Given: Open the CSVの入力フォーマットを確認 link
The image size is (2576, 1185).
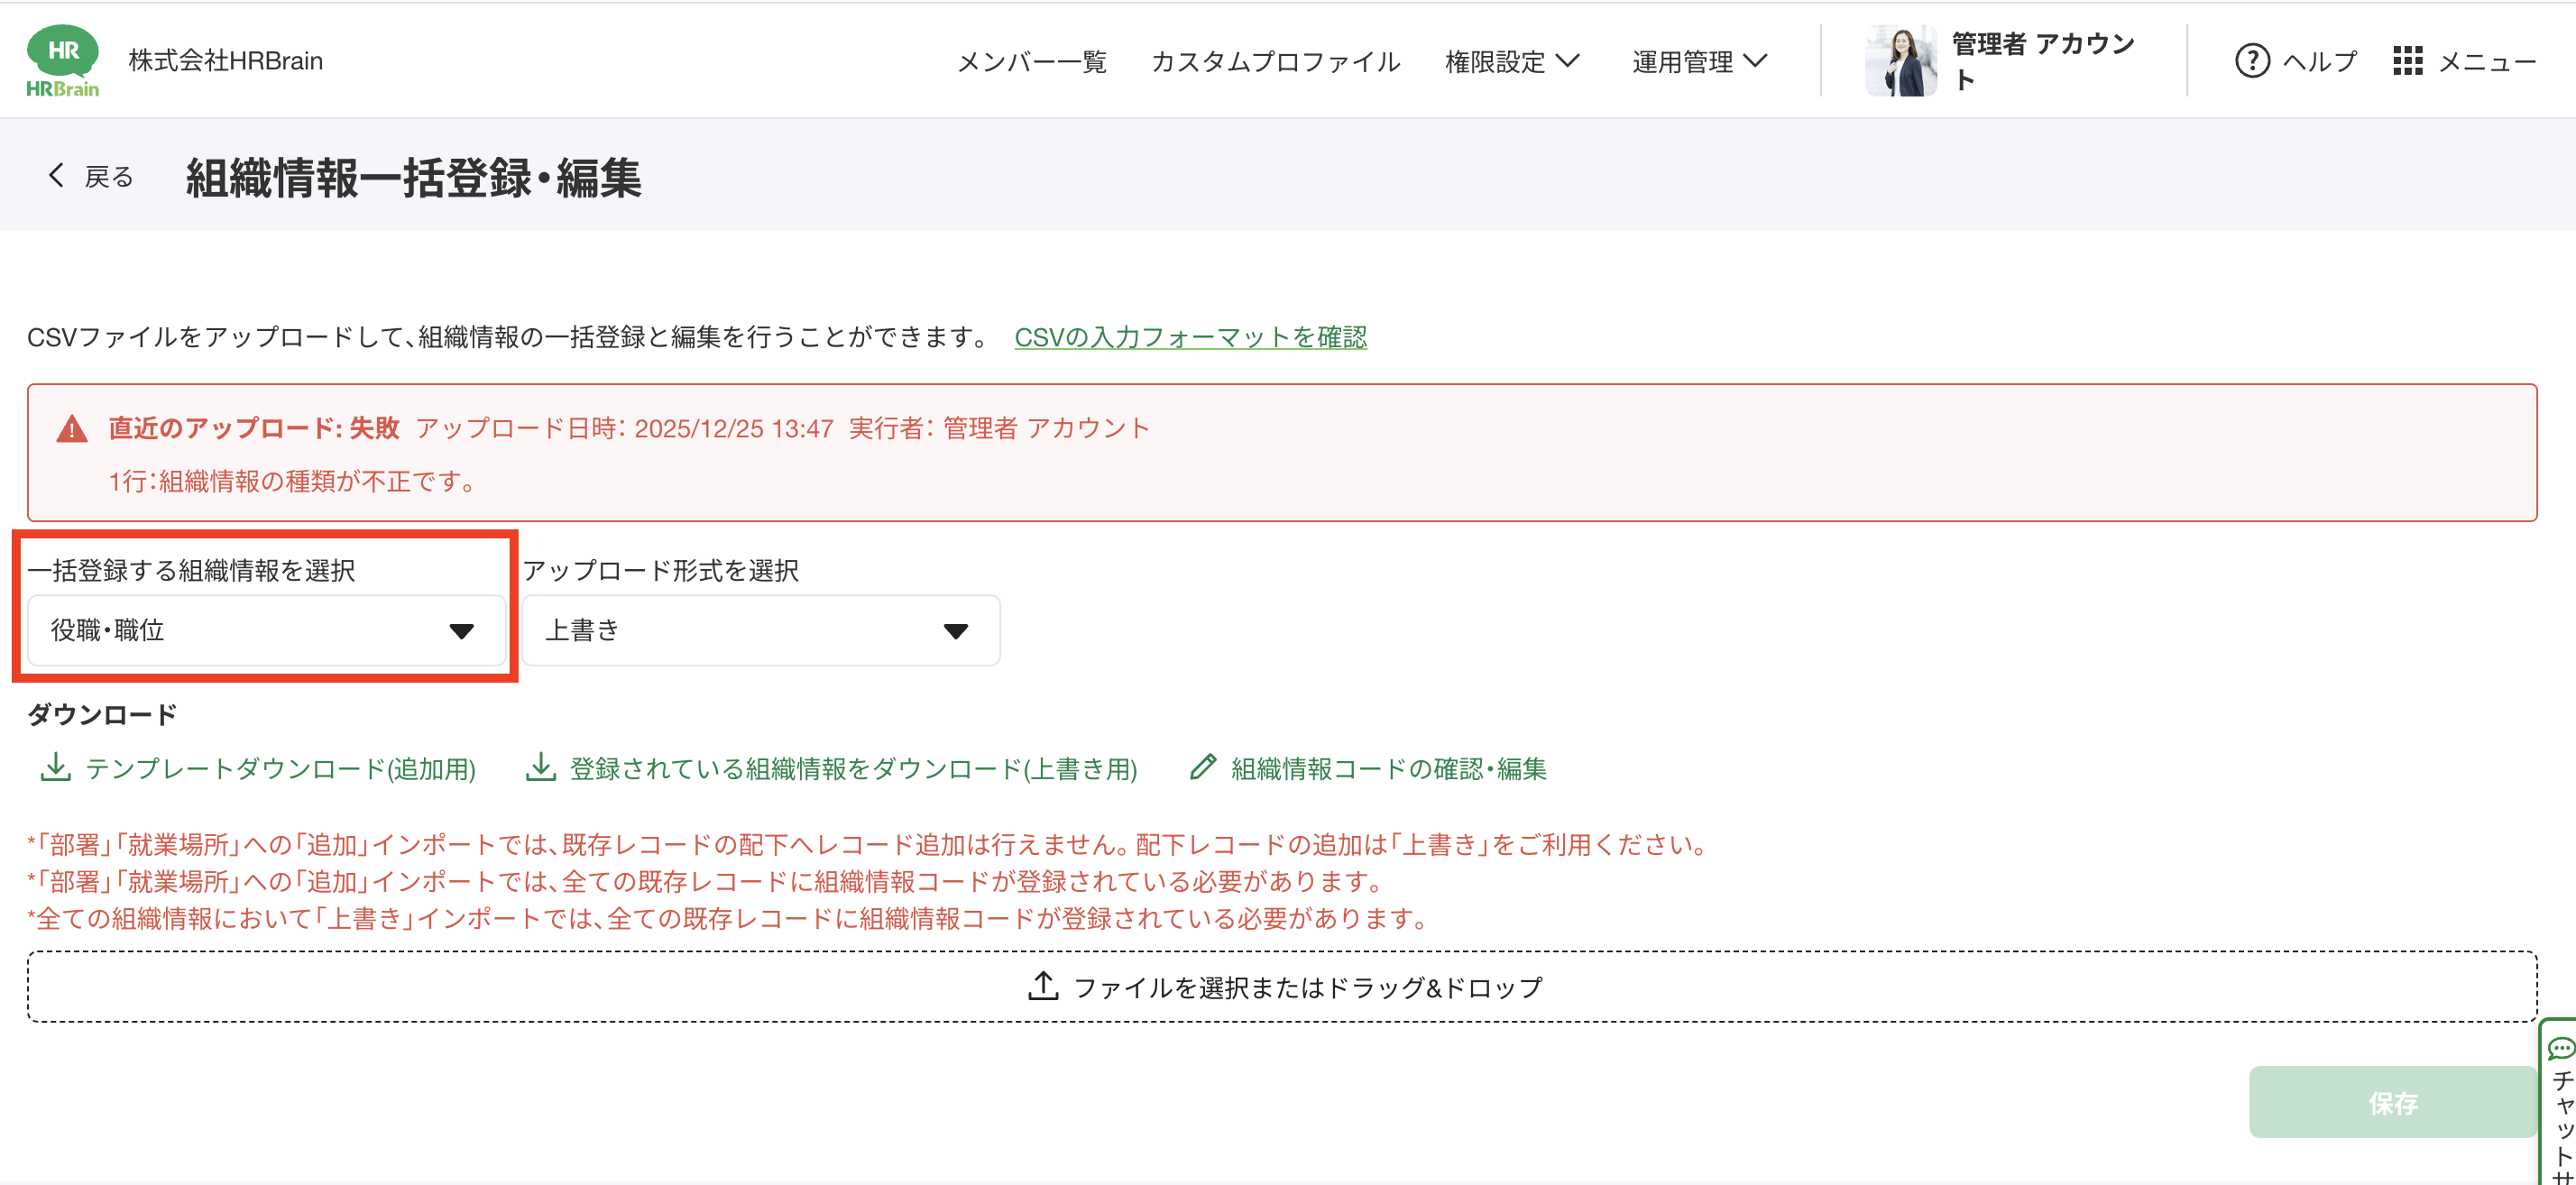Looking at the screenshot, I should pos(1190,337).
